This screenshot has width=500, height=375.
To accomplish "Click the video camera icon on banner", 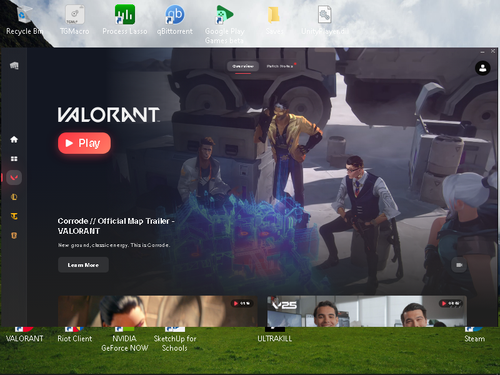I will pos(459,265).
